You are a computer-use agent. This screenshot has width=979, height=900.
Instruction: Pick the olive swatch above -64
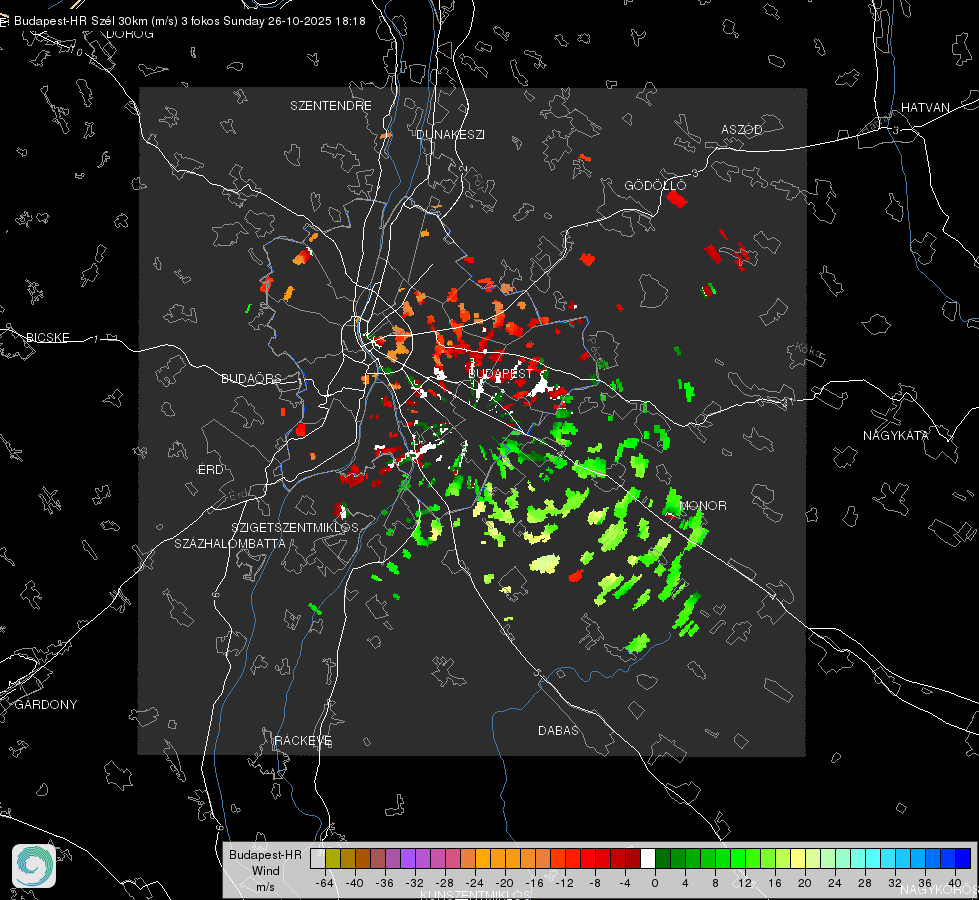click(x=333, y=858)
